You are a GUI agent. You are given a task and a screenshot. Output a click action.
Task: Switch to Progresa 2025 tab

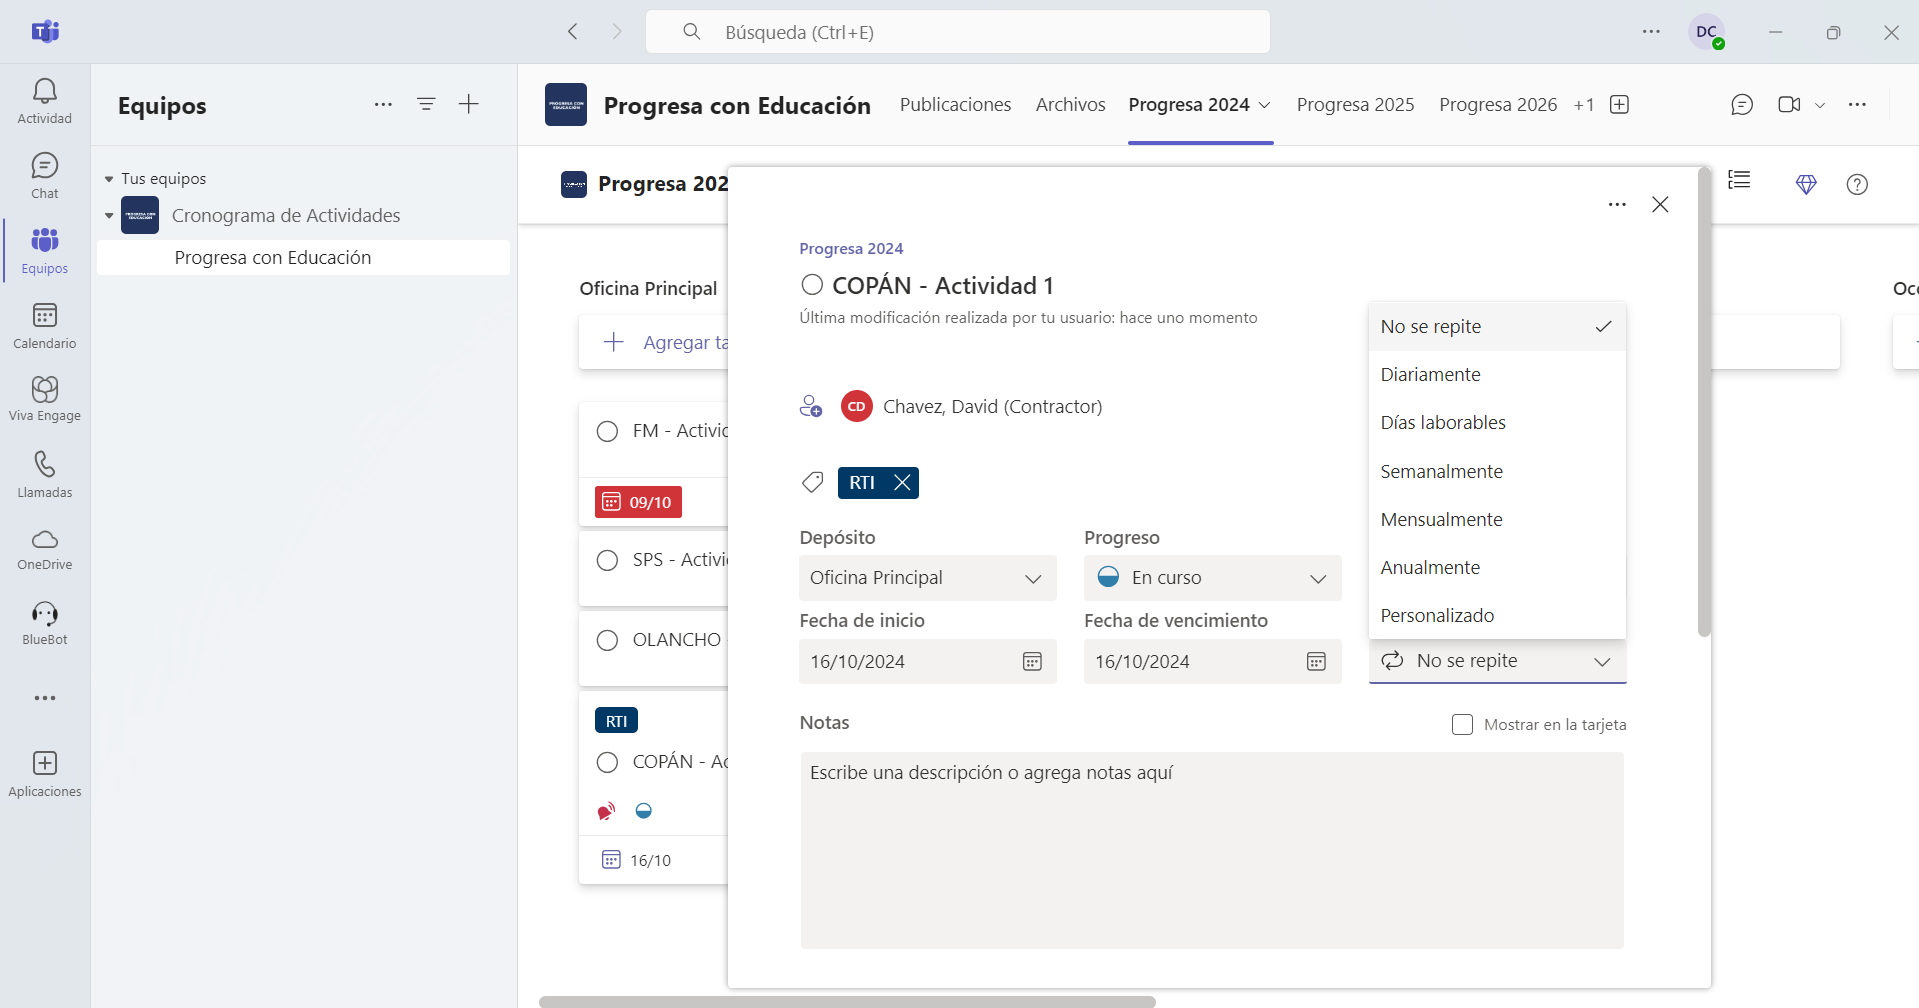(x=1355, y=105)
